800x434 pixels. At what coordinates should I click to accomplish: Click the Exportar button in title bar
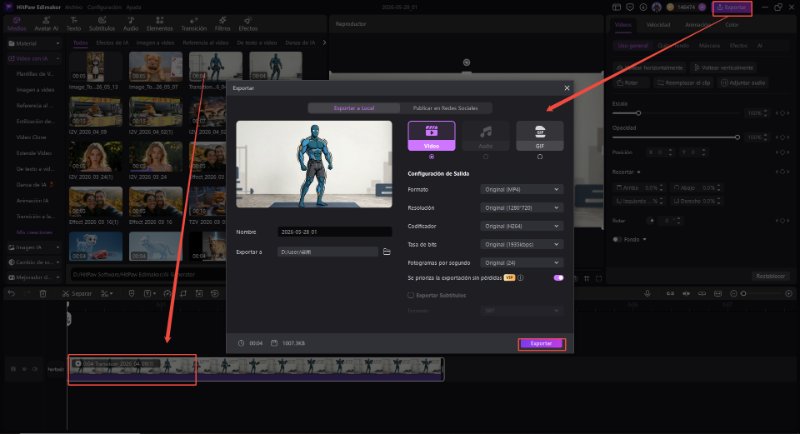click(x=732, y=8)
